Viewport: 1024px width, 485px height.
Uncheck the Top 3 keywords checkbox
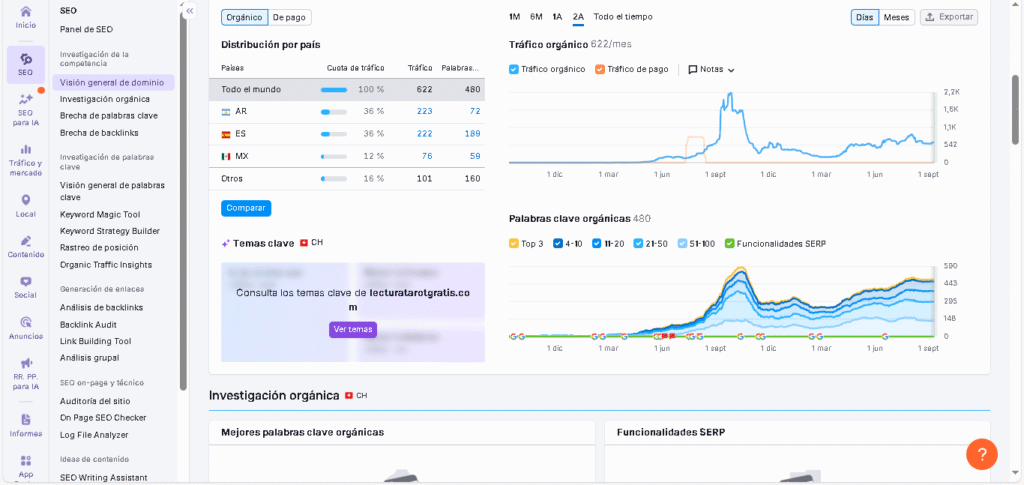[514, 243]
